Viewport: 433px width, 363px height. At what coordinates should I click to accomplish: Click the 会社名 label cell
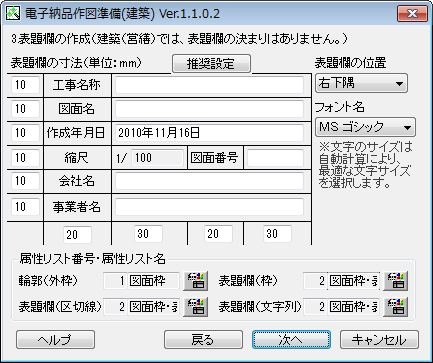click(77, 181)
